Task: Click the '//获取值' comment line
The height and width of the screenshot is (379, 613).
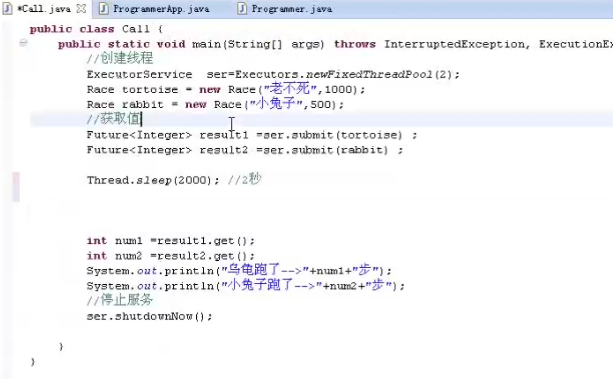Action: 113,119
